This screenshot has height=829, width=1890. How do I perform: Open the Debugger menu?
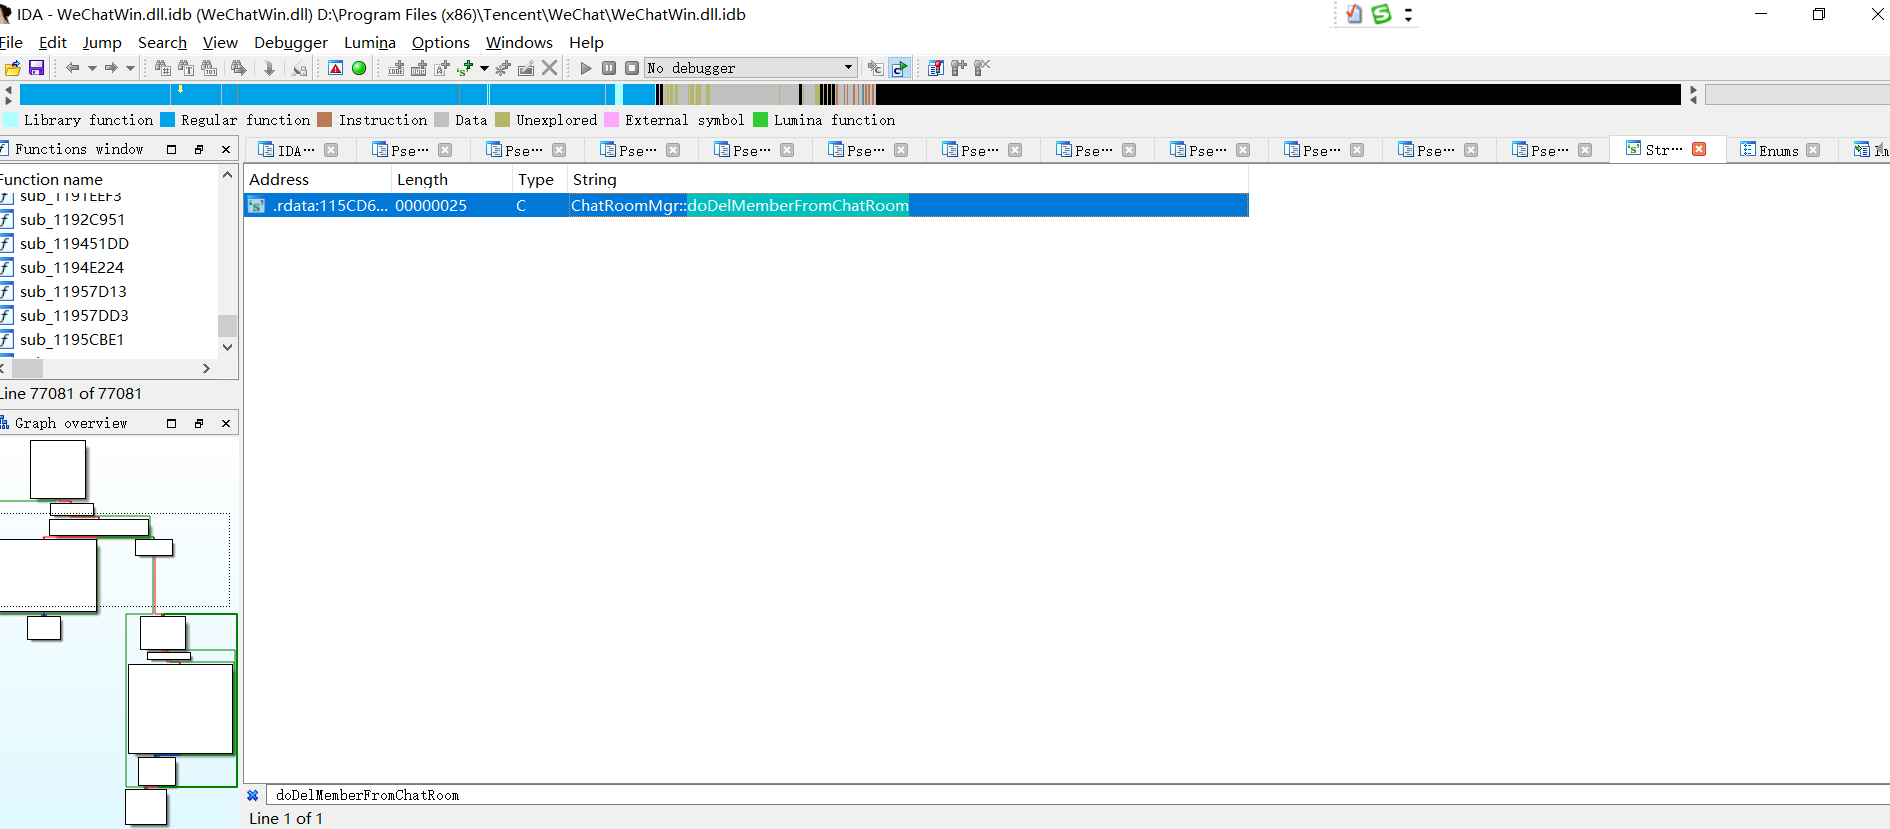tap(290, 42)
